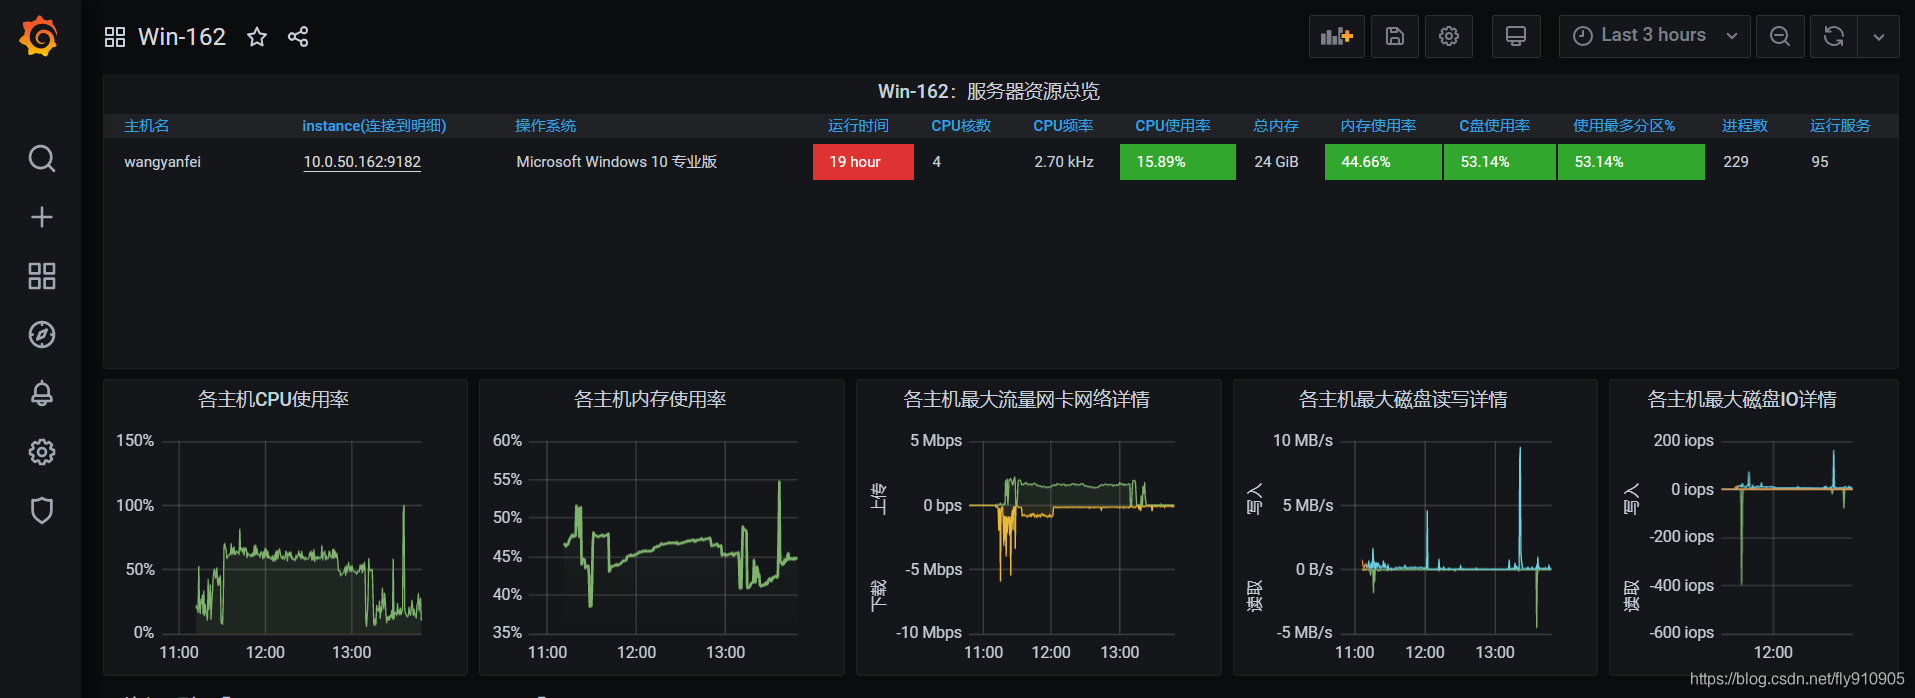Open the 各主机最大流量网卡网络详情 panel title menu
1915x698 pixels.
(x=1026, y=400)
